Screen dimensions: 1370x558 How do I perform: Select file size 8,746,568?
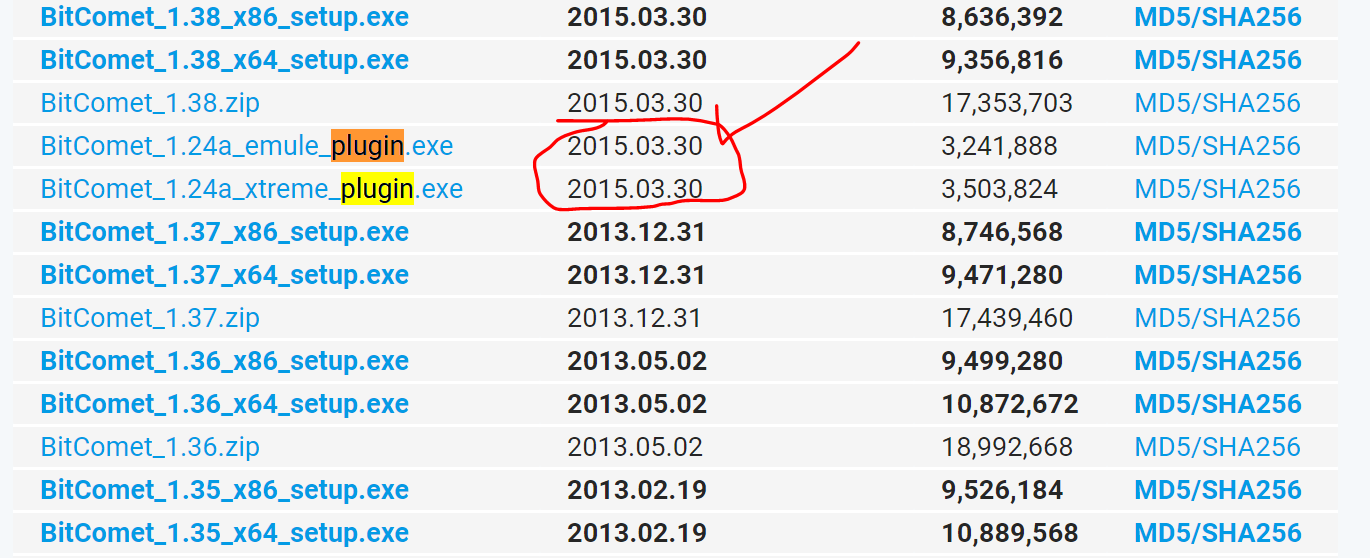(1002, 232)
